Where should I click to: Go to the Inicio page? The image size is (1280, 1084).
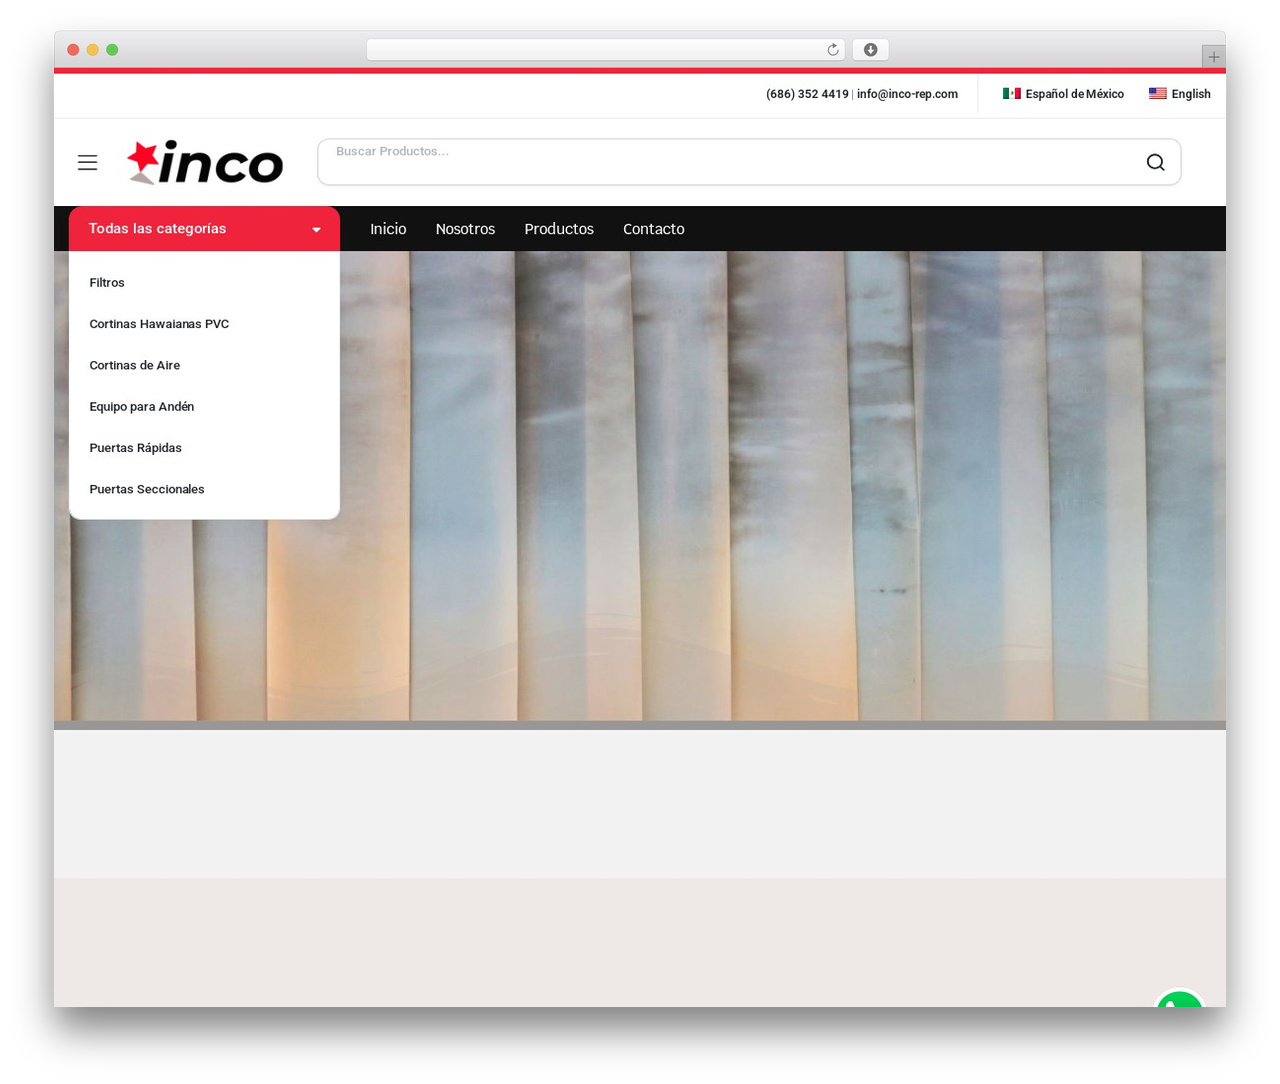coord(388,229)
